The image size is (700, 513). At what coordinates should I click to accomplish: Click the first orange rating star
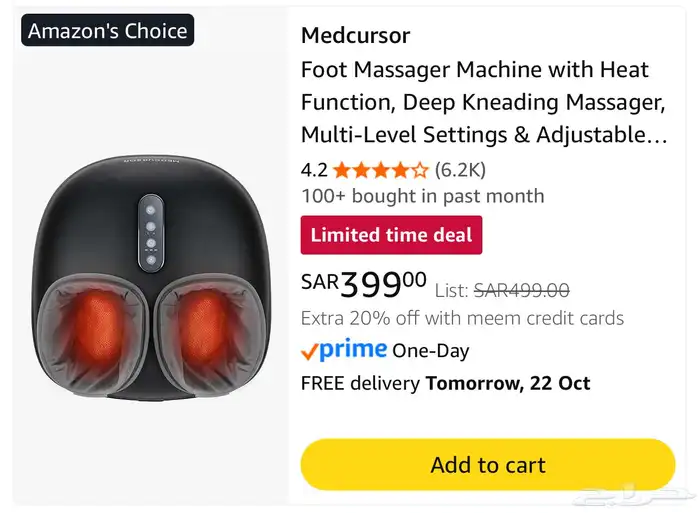coord(342,170)
